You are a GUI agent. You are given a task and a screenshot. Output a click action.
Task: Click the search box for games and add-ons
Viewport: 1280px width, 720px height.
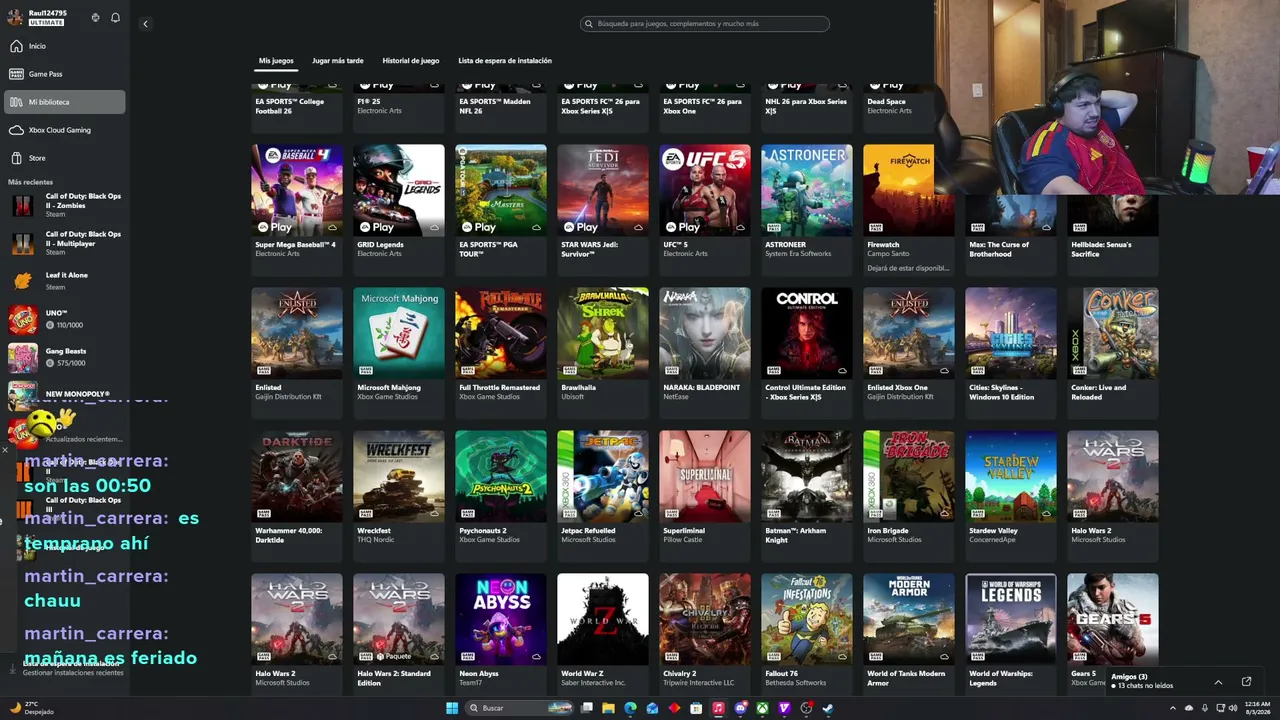click(705, 23)
